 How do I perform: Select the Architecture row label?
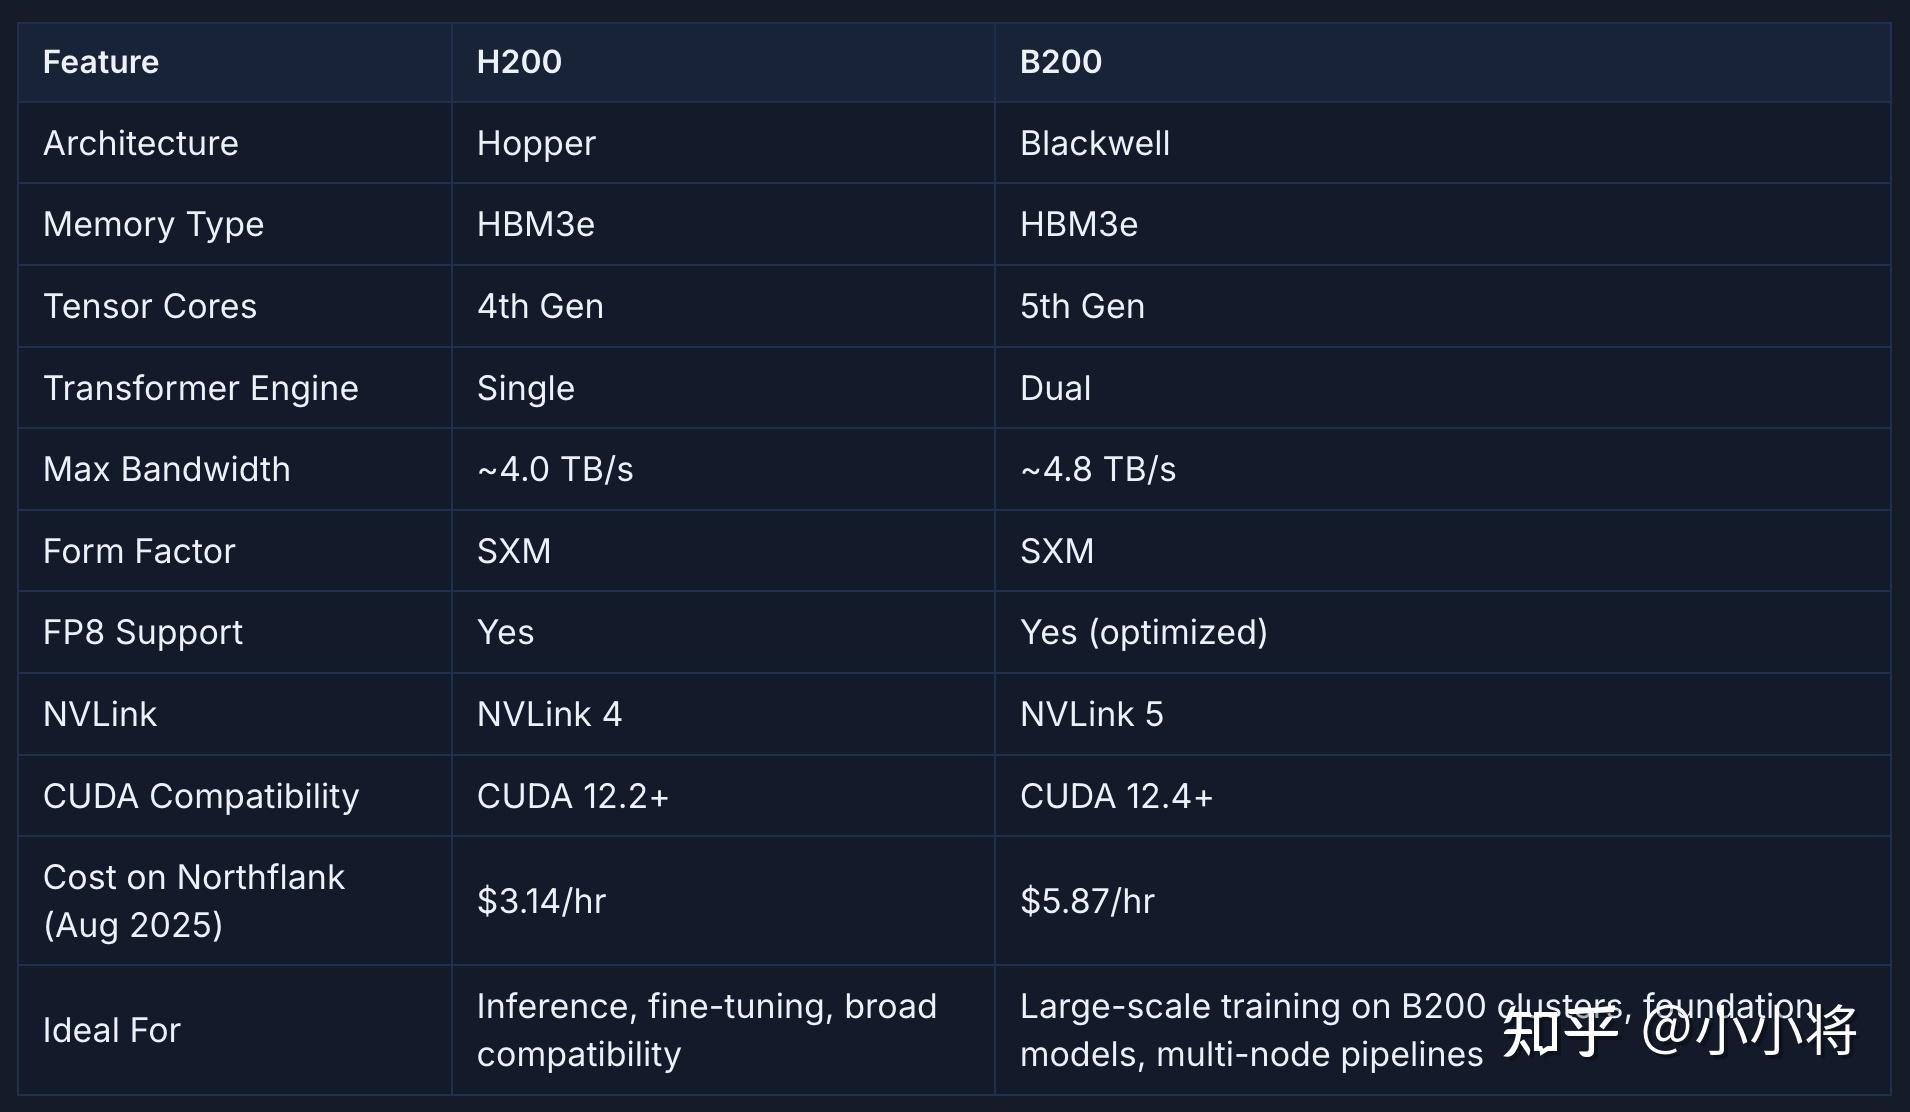click(x=141, y=143)
